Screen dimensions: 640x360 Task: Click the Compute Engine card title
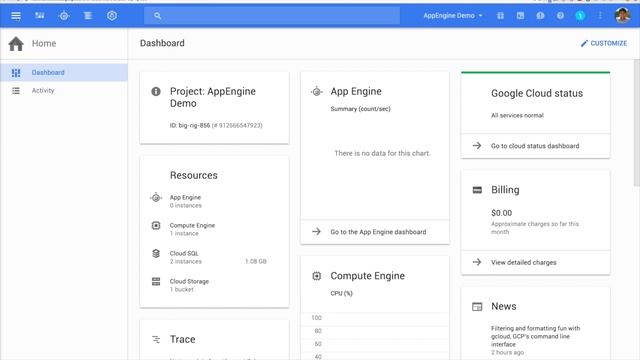(x=368, y=276)
